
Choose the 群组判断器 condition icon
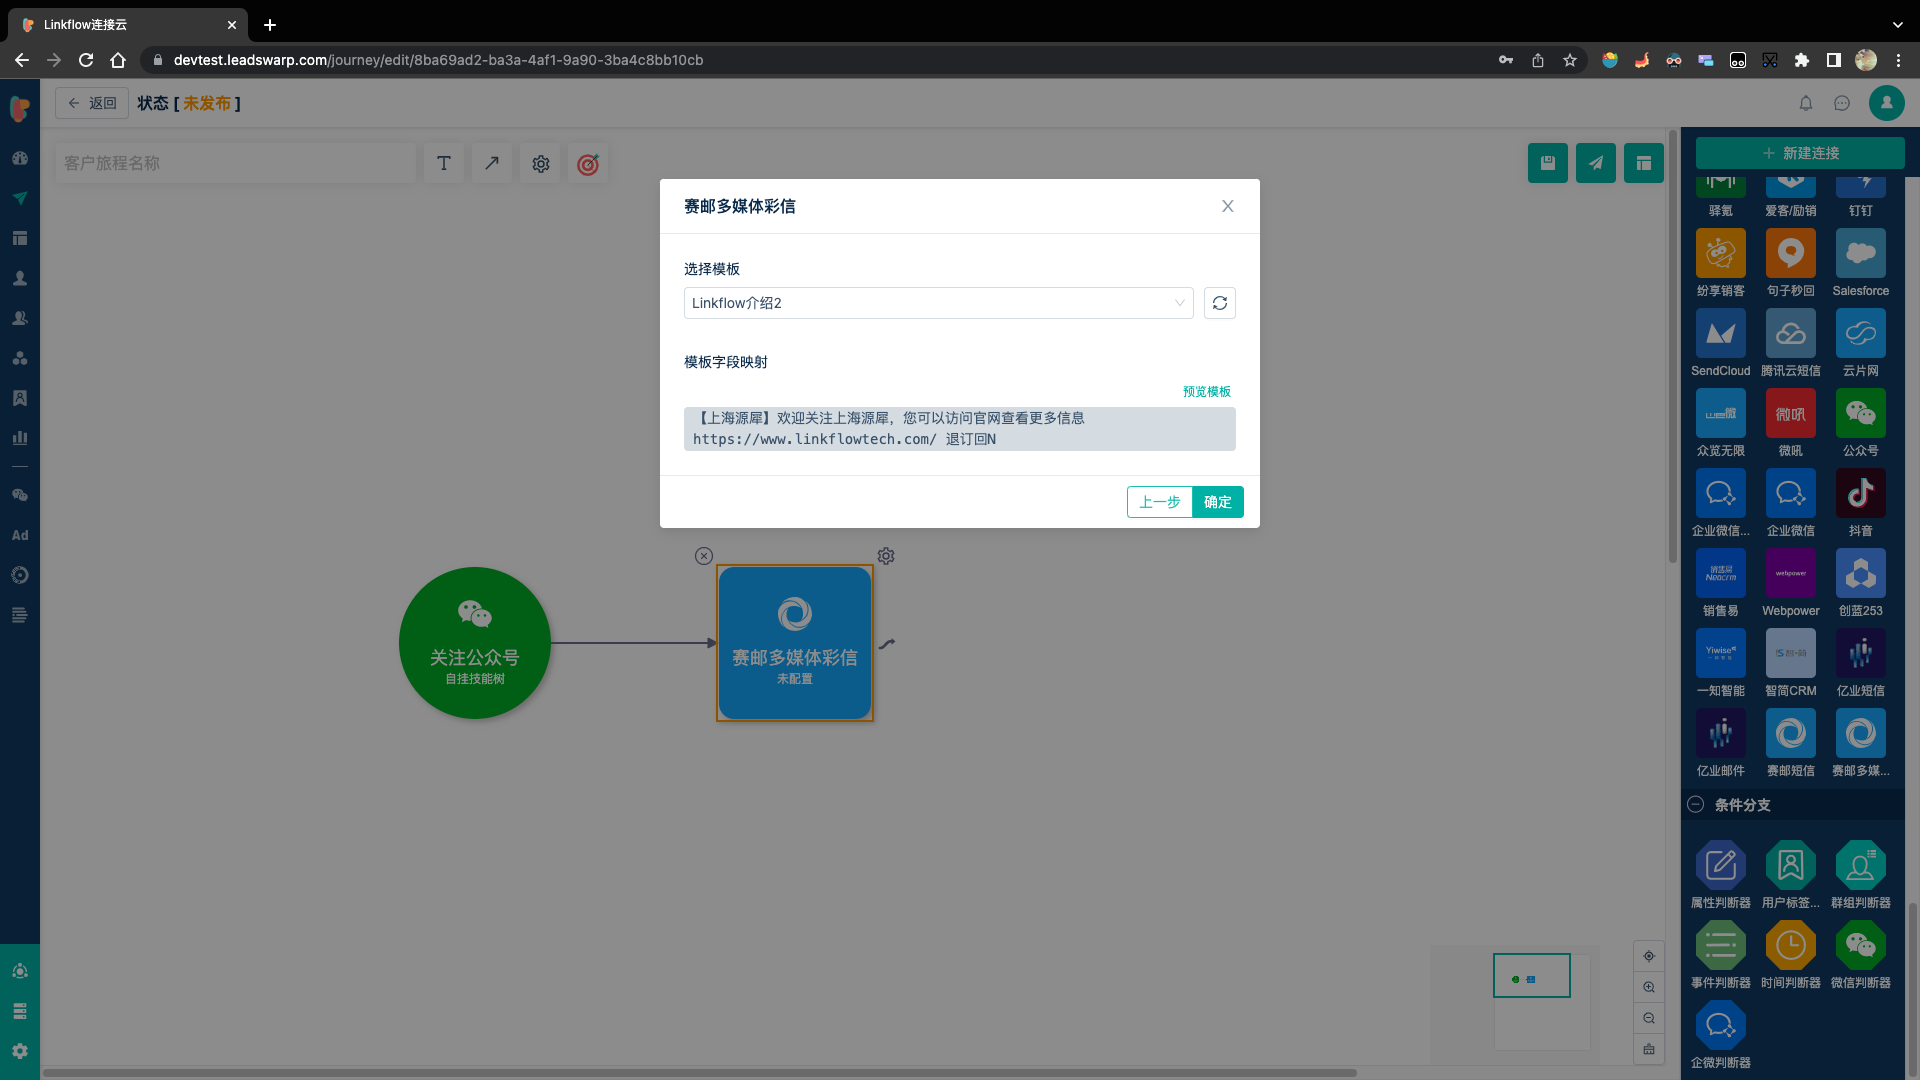pyautogui.click(x=1860, y=865)
